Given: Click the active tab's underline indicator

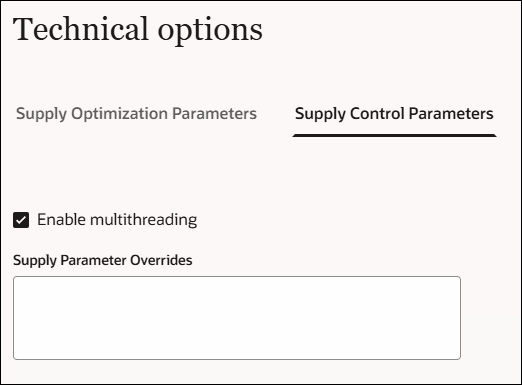Looking at the screenshot, I should tap(394, 135).
